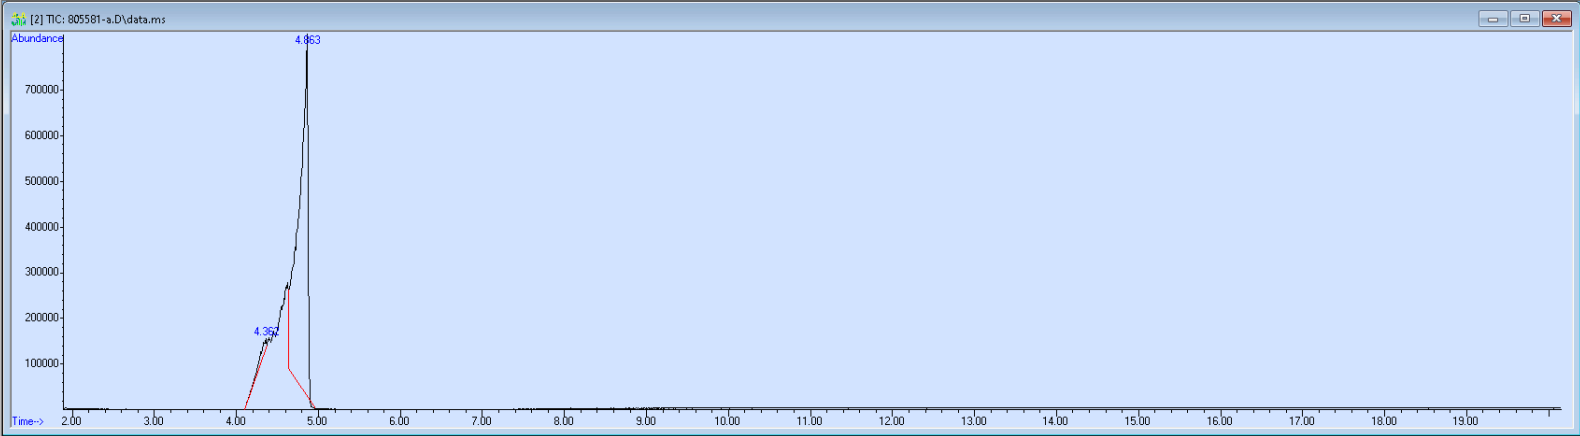Click the 100000 abundance tick label

[x=43, y=364]
